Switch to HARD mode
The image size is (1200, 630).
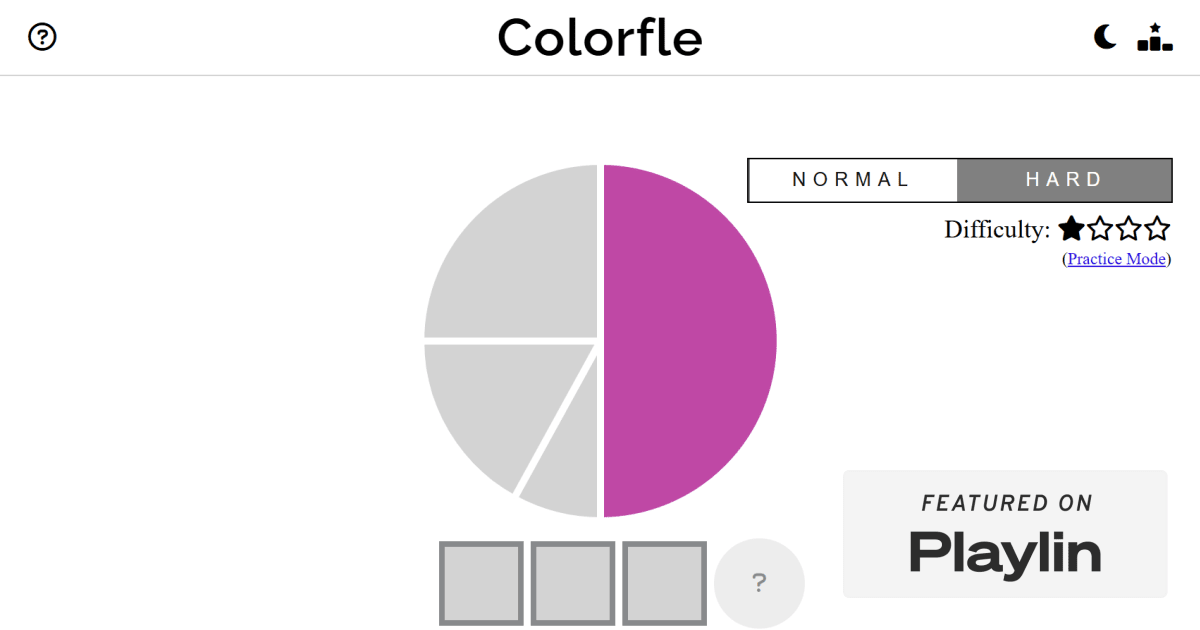[1064, 180]
